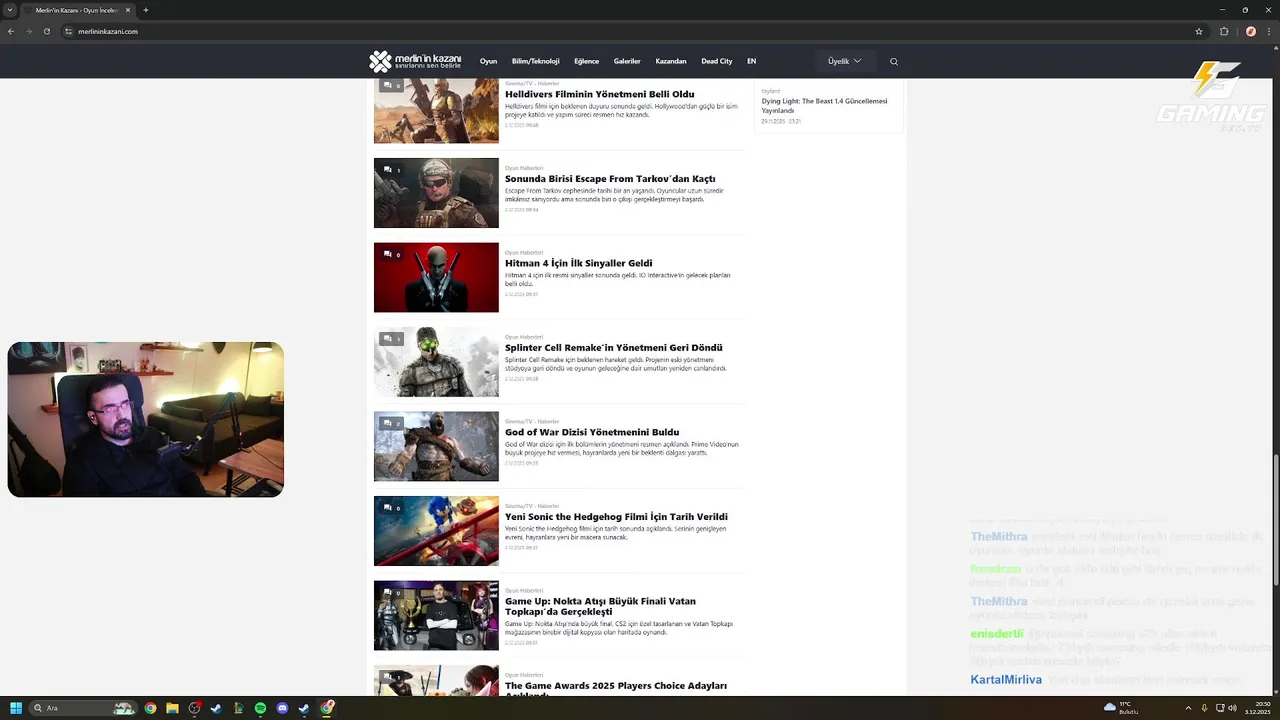Bookmark this page with the star icon
Viewport: 1280px width, 720px height.
tap(1199, 31)
